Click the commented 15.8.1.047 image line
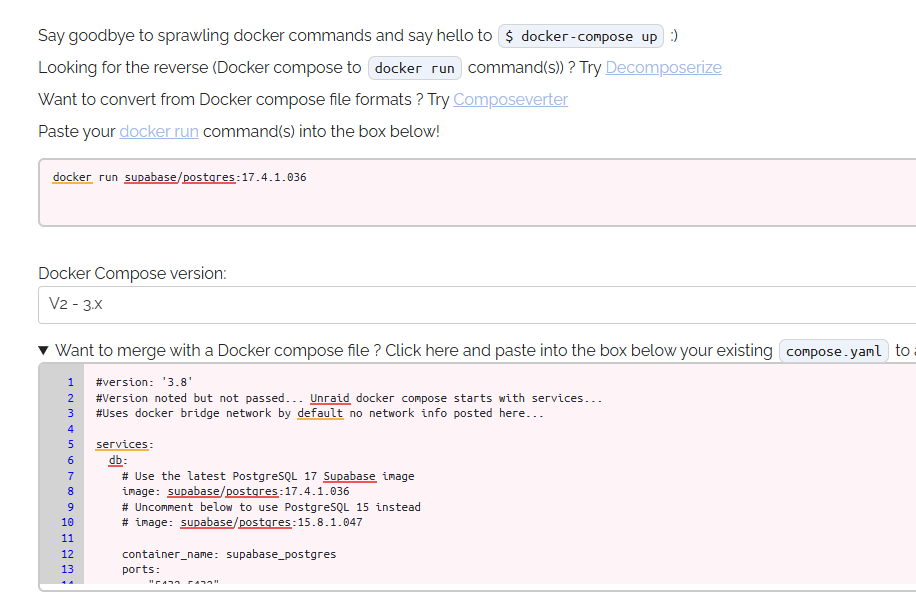Image resolution: width=916 pixels, height=613 pixels. coord(242,522)
